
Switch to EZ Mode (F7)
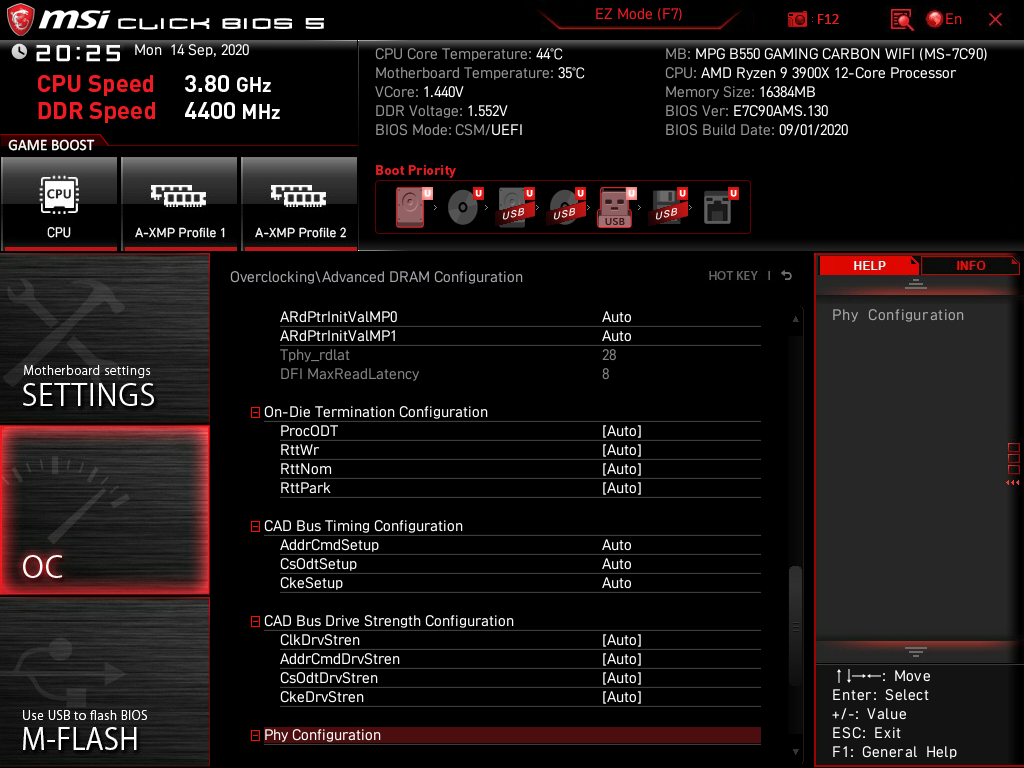(x=638, y=14)
